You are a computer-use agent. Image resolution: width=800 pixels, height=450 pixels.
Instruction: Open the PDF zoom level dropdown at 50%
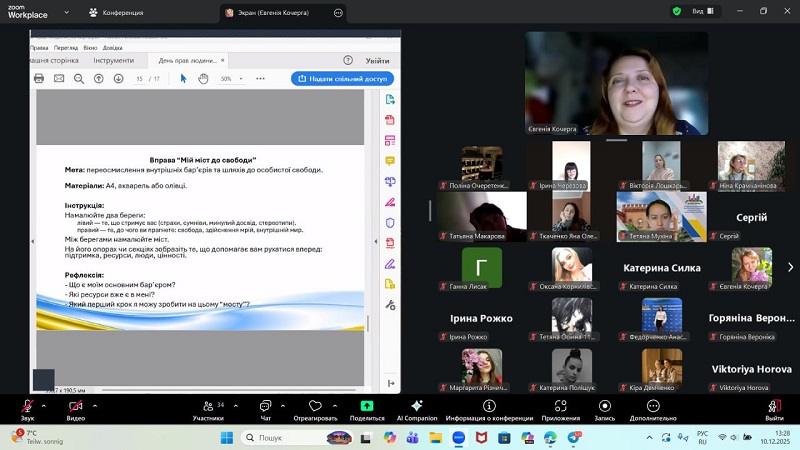coord(232,78)
